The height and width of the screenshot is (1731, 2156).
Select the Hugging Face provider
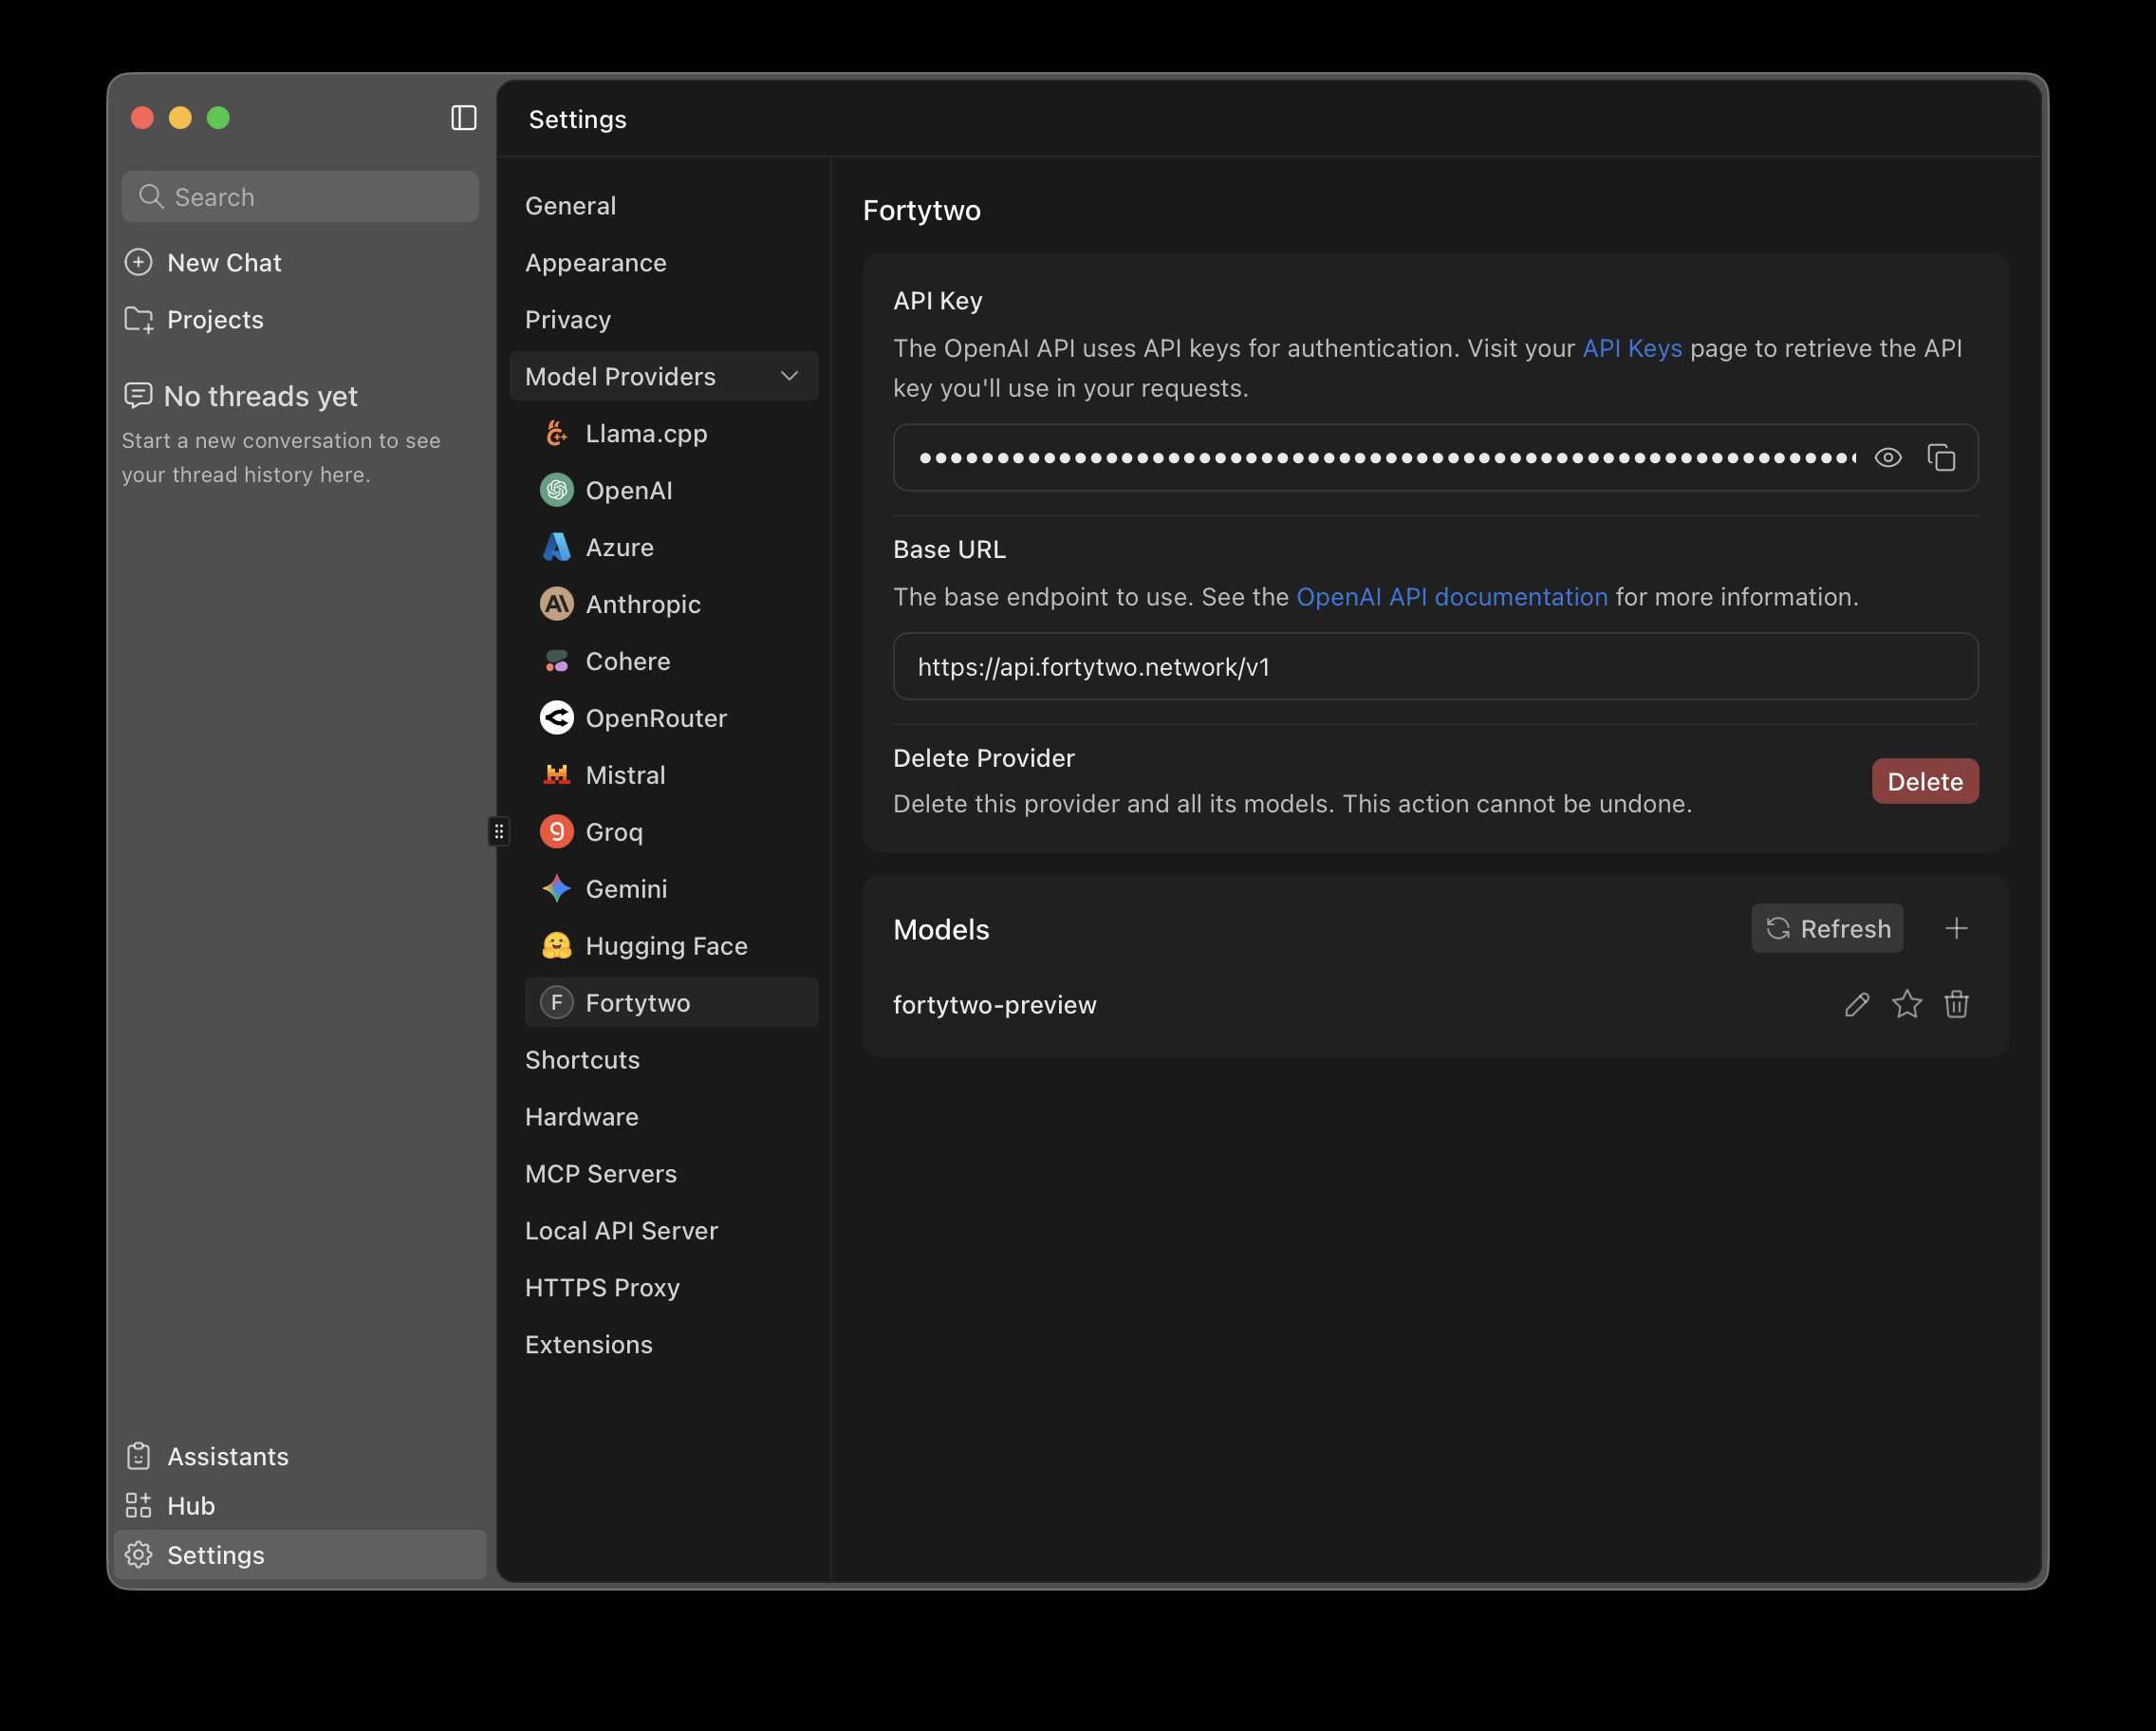pyautogui.click(x=665, y=945)
